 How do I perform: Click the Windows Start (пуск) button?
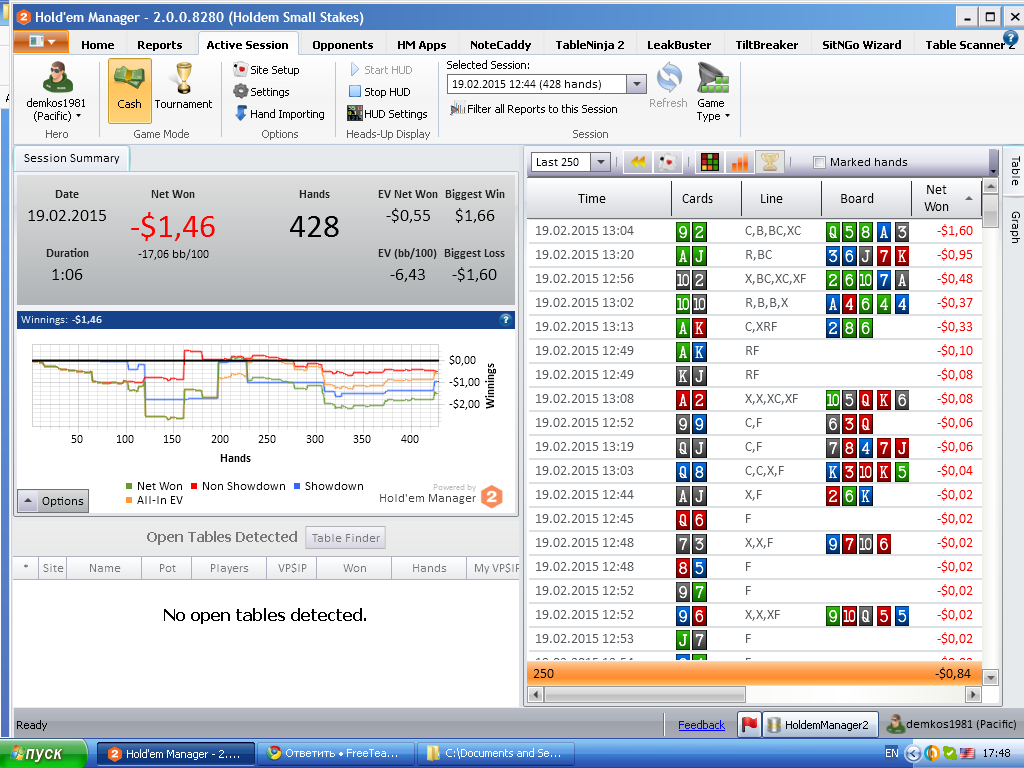43,753
